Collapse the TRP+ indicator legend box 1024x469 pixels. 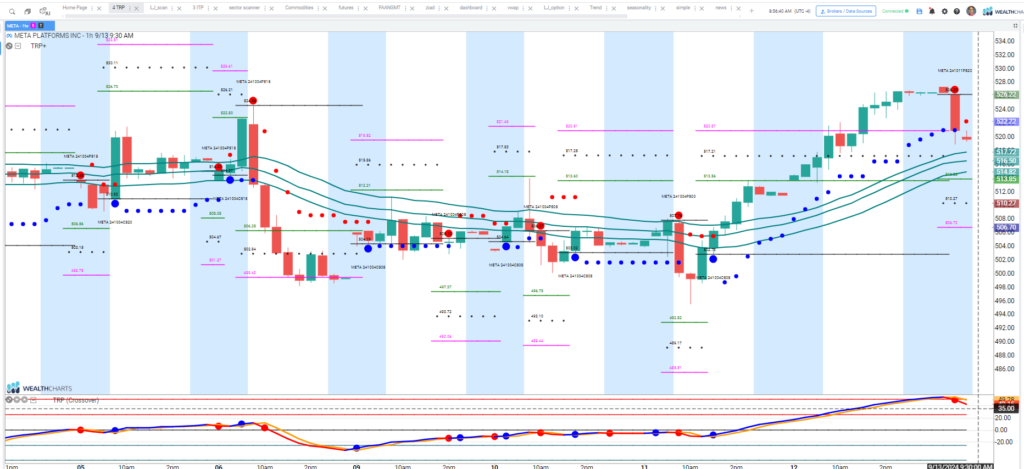pyautogui.click(x=18, y=46)
